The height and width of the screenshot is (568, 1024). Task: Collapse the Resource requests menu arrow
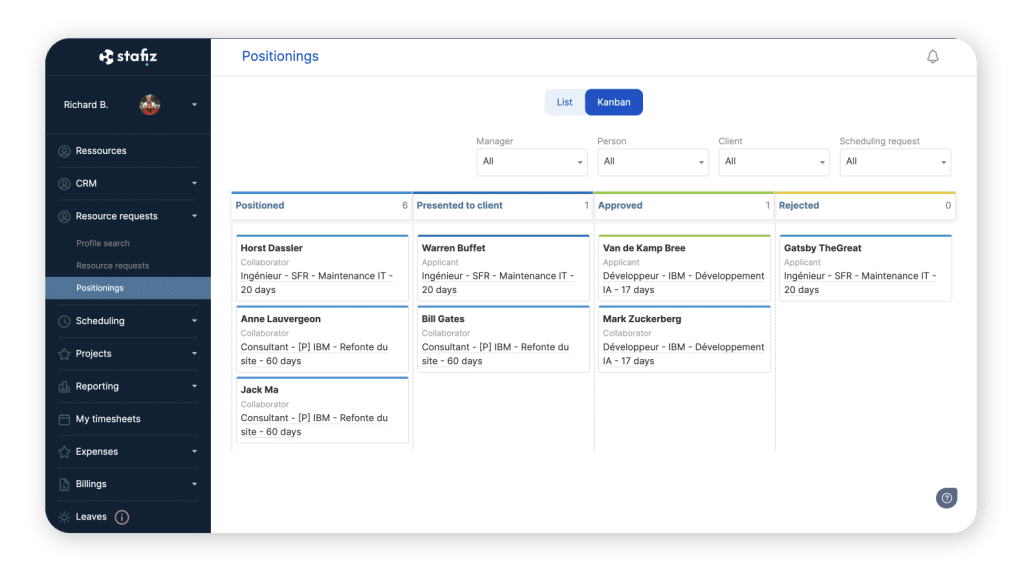(194, 216)
